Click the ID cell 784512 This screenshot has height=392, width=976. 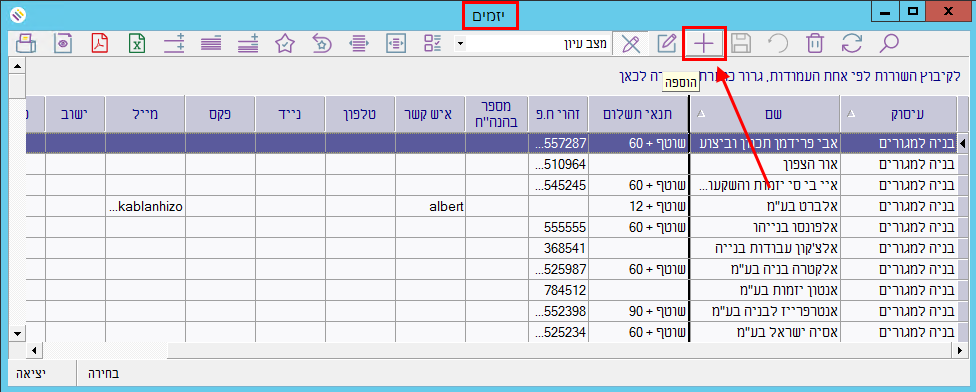(x=558, y=290)
